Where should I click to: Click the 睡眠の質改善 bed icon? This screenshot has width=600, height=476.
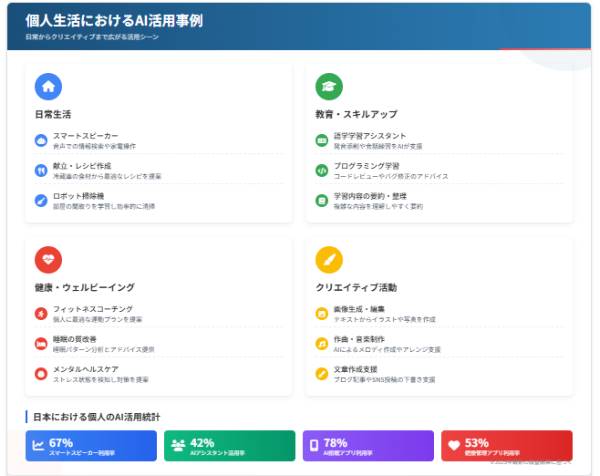(41, 343)
